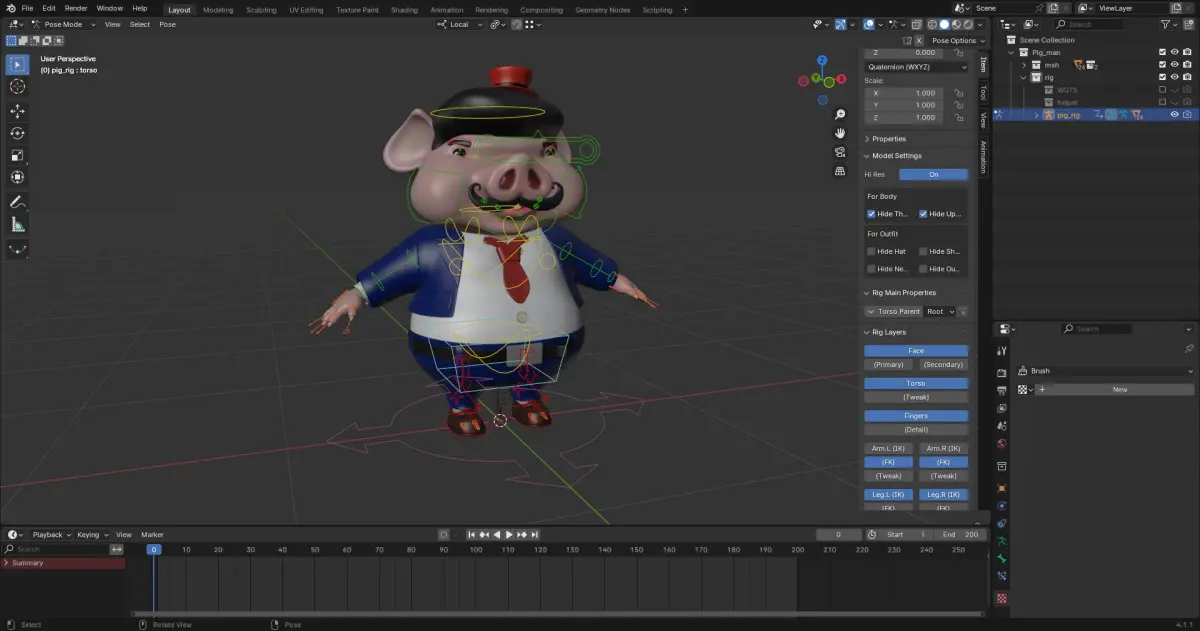This screenshot has width=1200, height=631.
Task: Switch to the Sculpting workspace tab
Action: 262,9
